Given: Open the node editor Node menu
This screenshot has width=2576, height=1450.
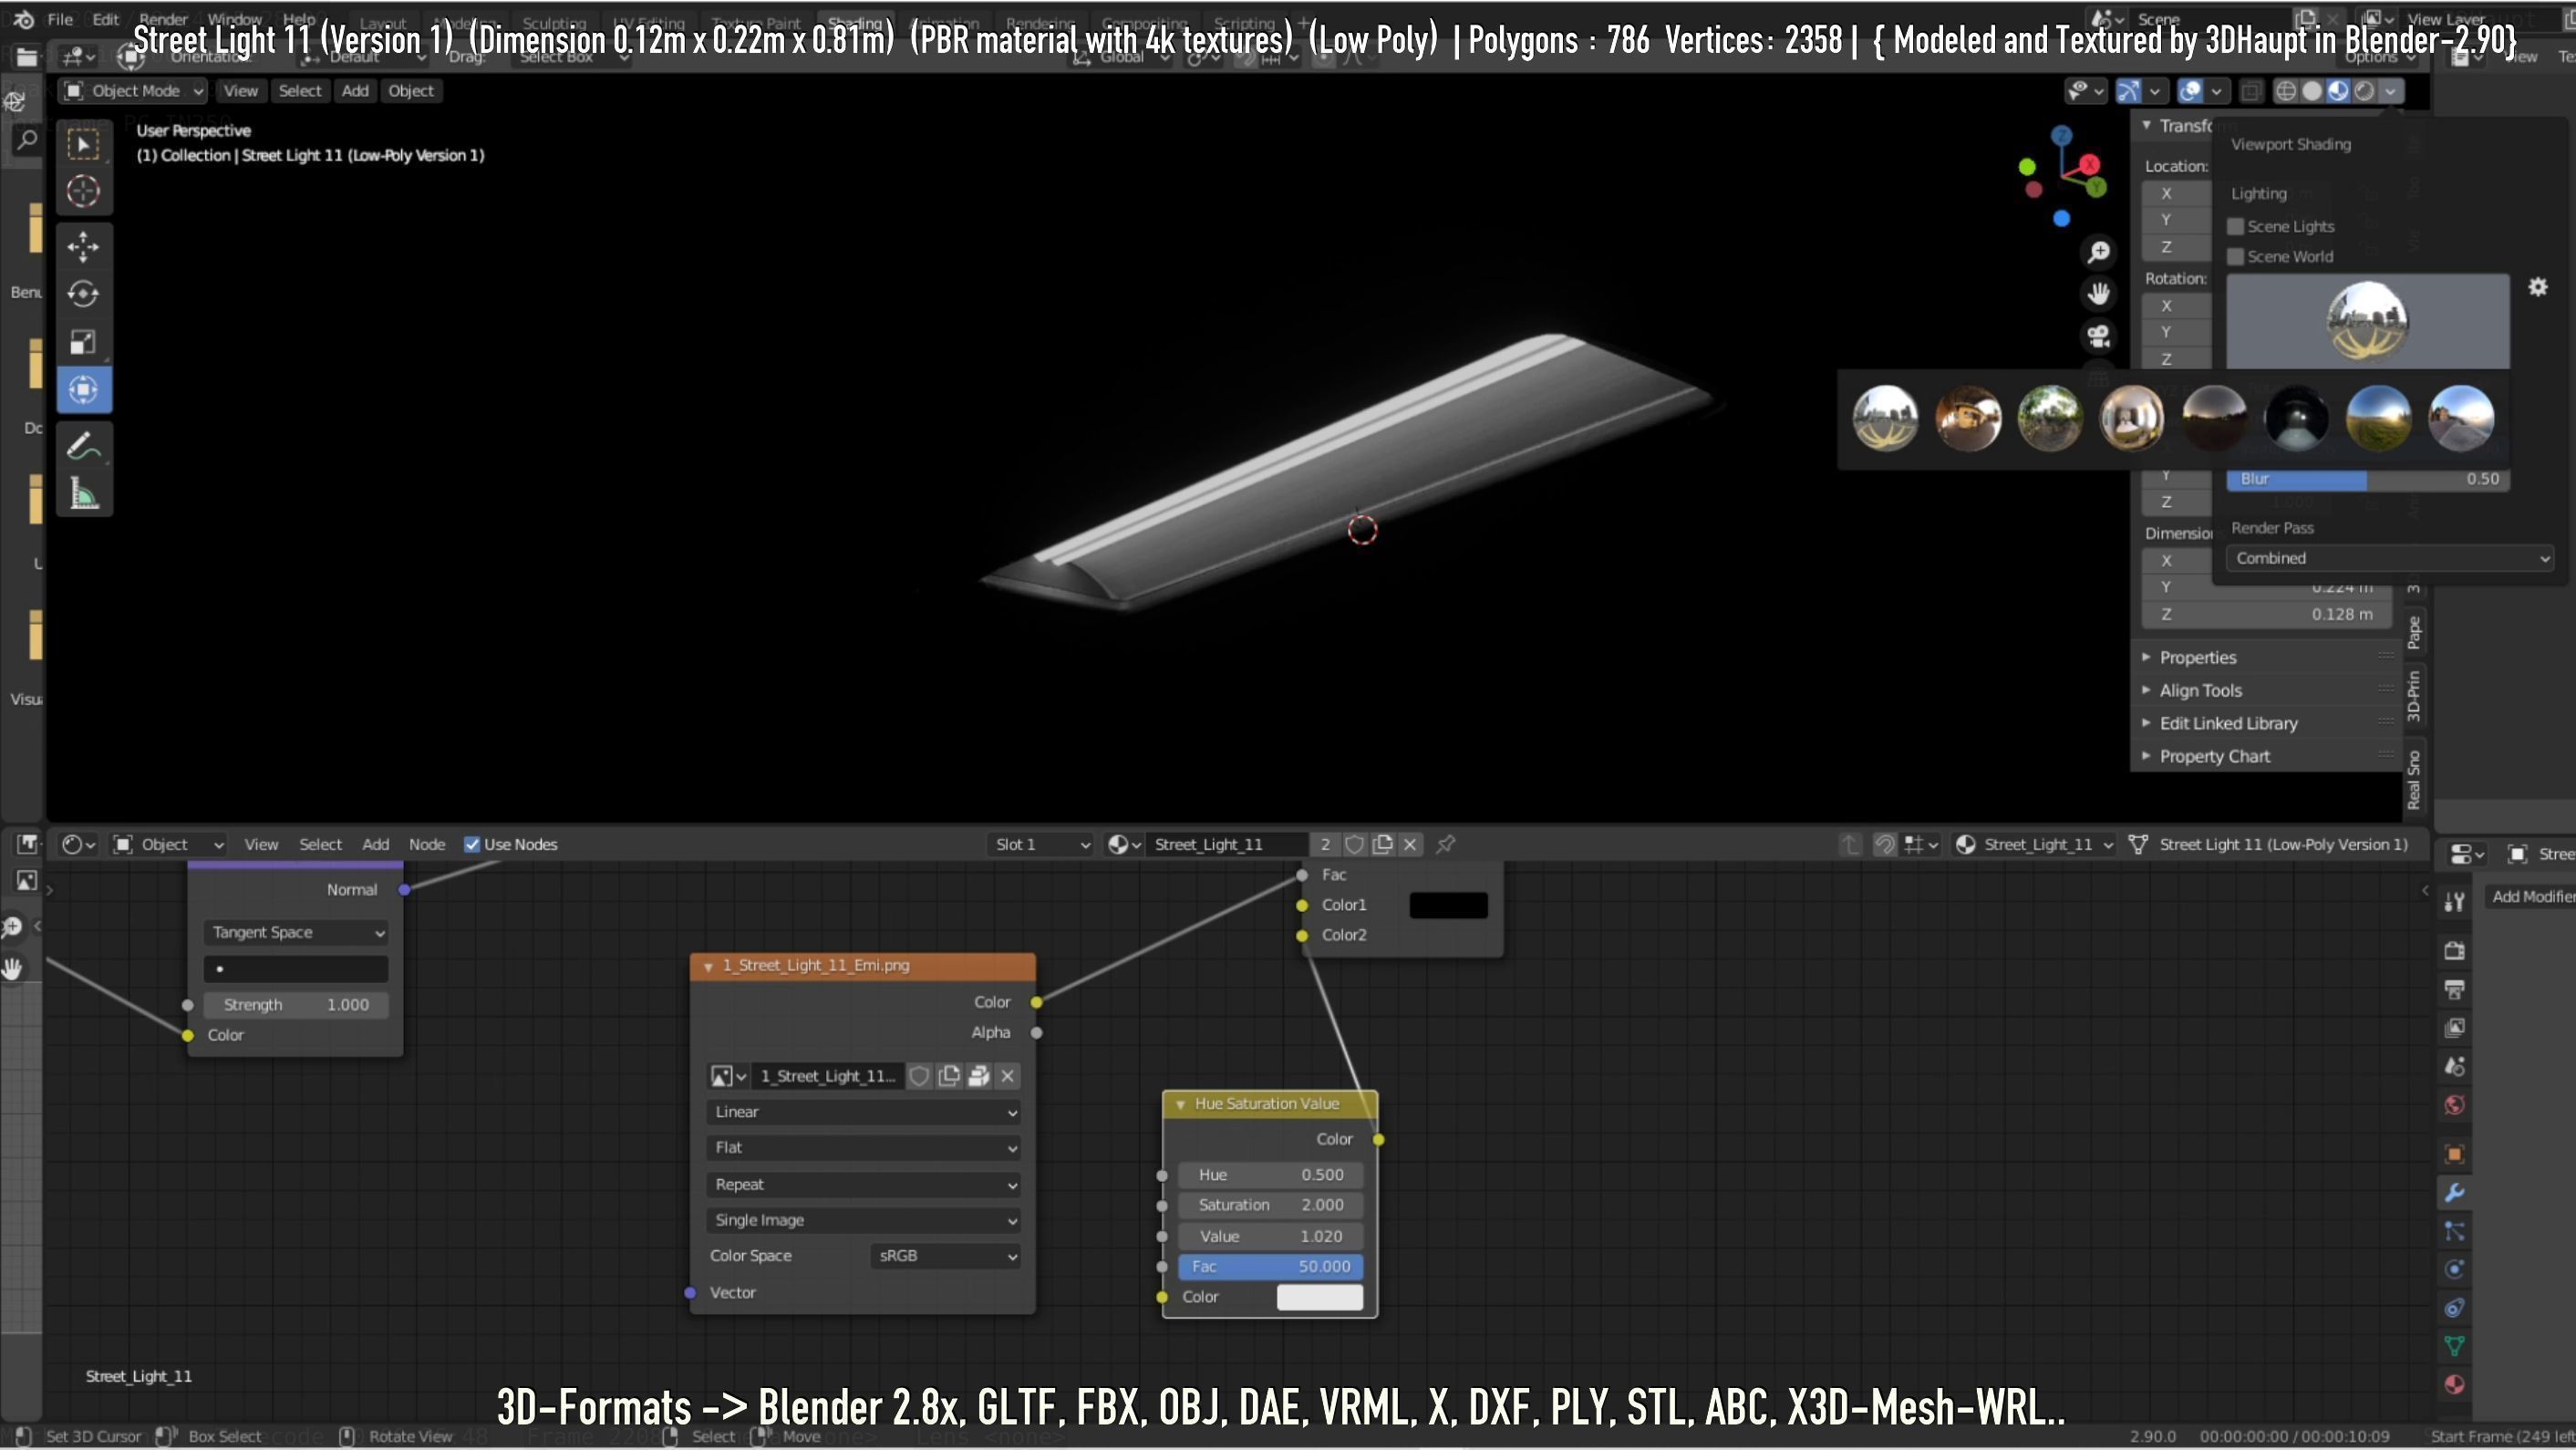Looking at the screenshot, I should pyautogui.click(x=427, y=845).
